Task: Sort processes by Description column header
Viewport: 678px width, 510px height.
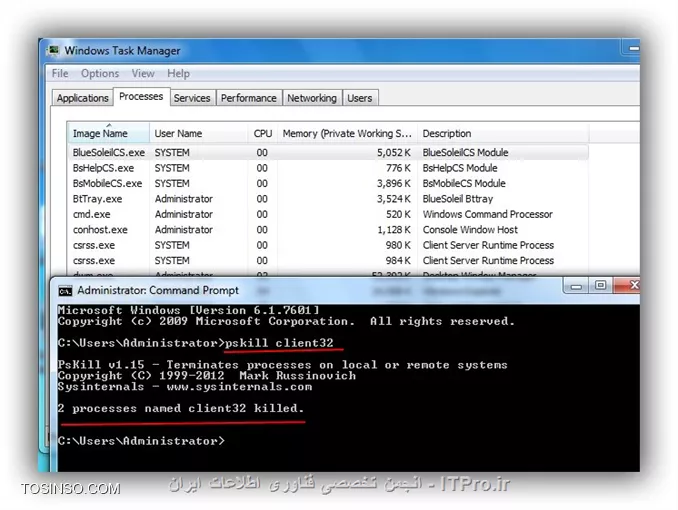Action: [x=503, y=133]
